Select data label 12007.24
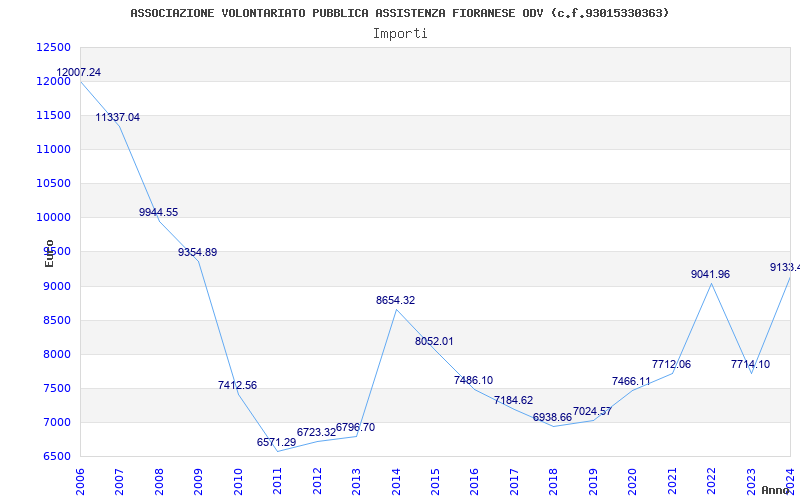 (x=79, y=72)
